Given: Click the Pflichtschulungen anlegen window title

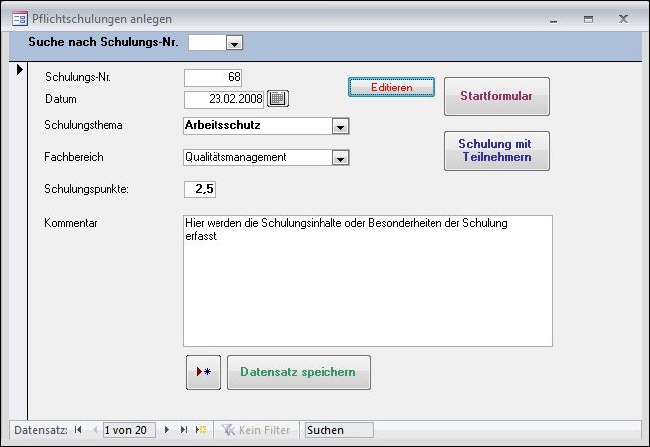Looking at the screenshot, I should tap(102, 19).
